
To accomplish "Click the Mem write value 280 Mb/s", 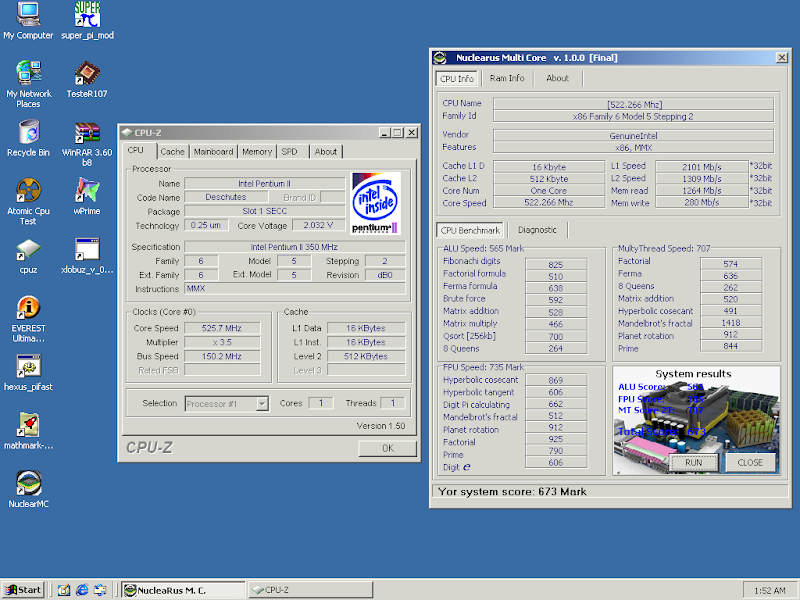I will click(702, 203).
